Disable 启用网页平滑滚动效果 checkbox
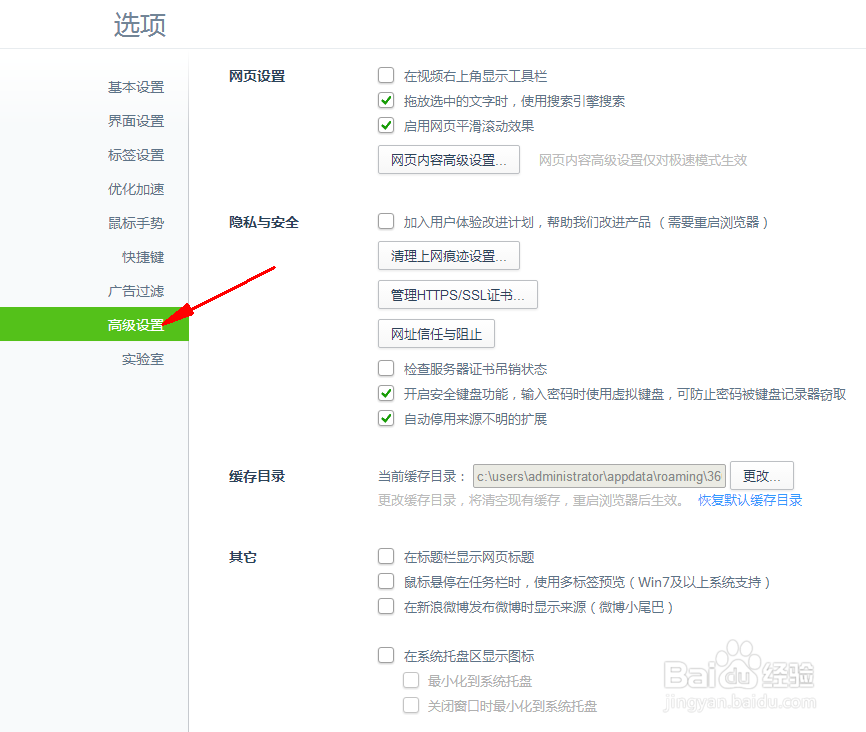Screen dimensions: 866x732 point(386,125)
